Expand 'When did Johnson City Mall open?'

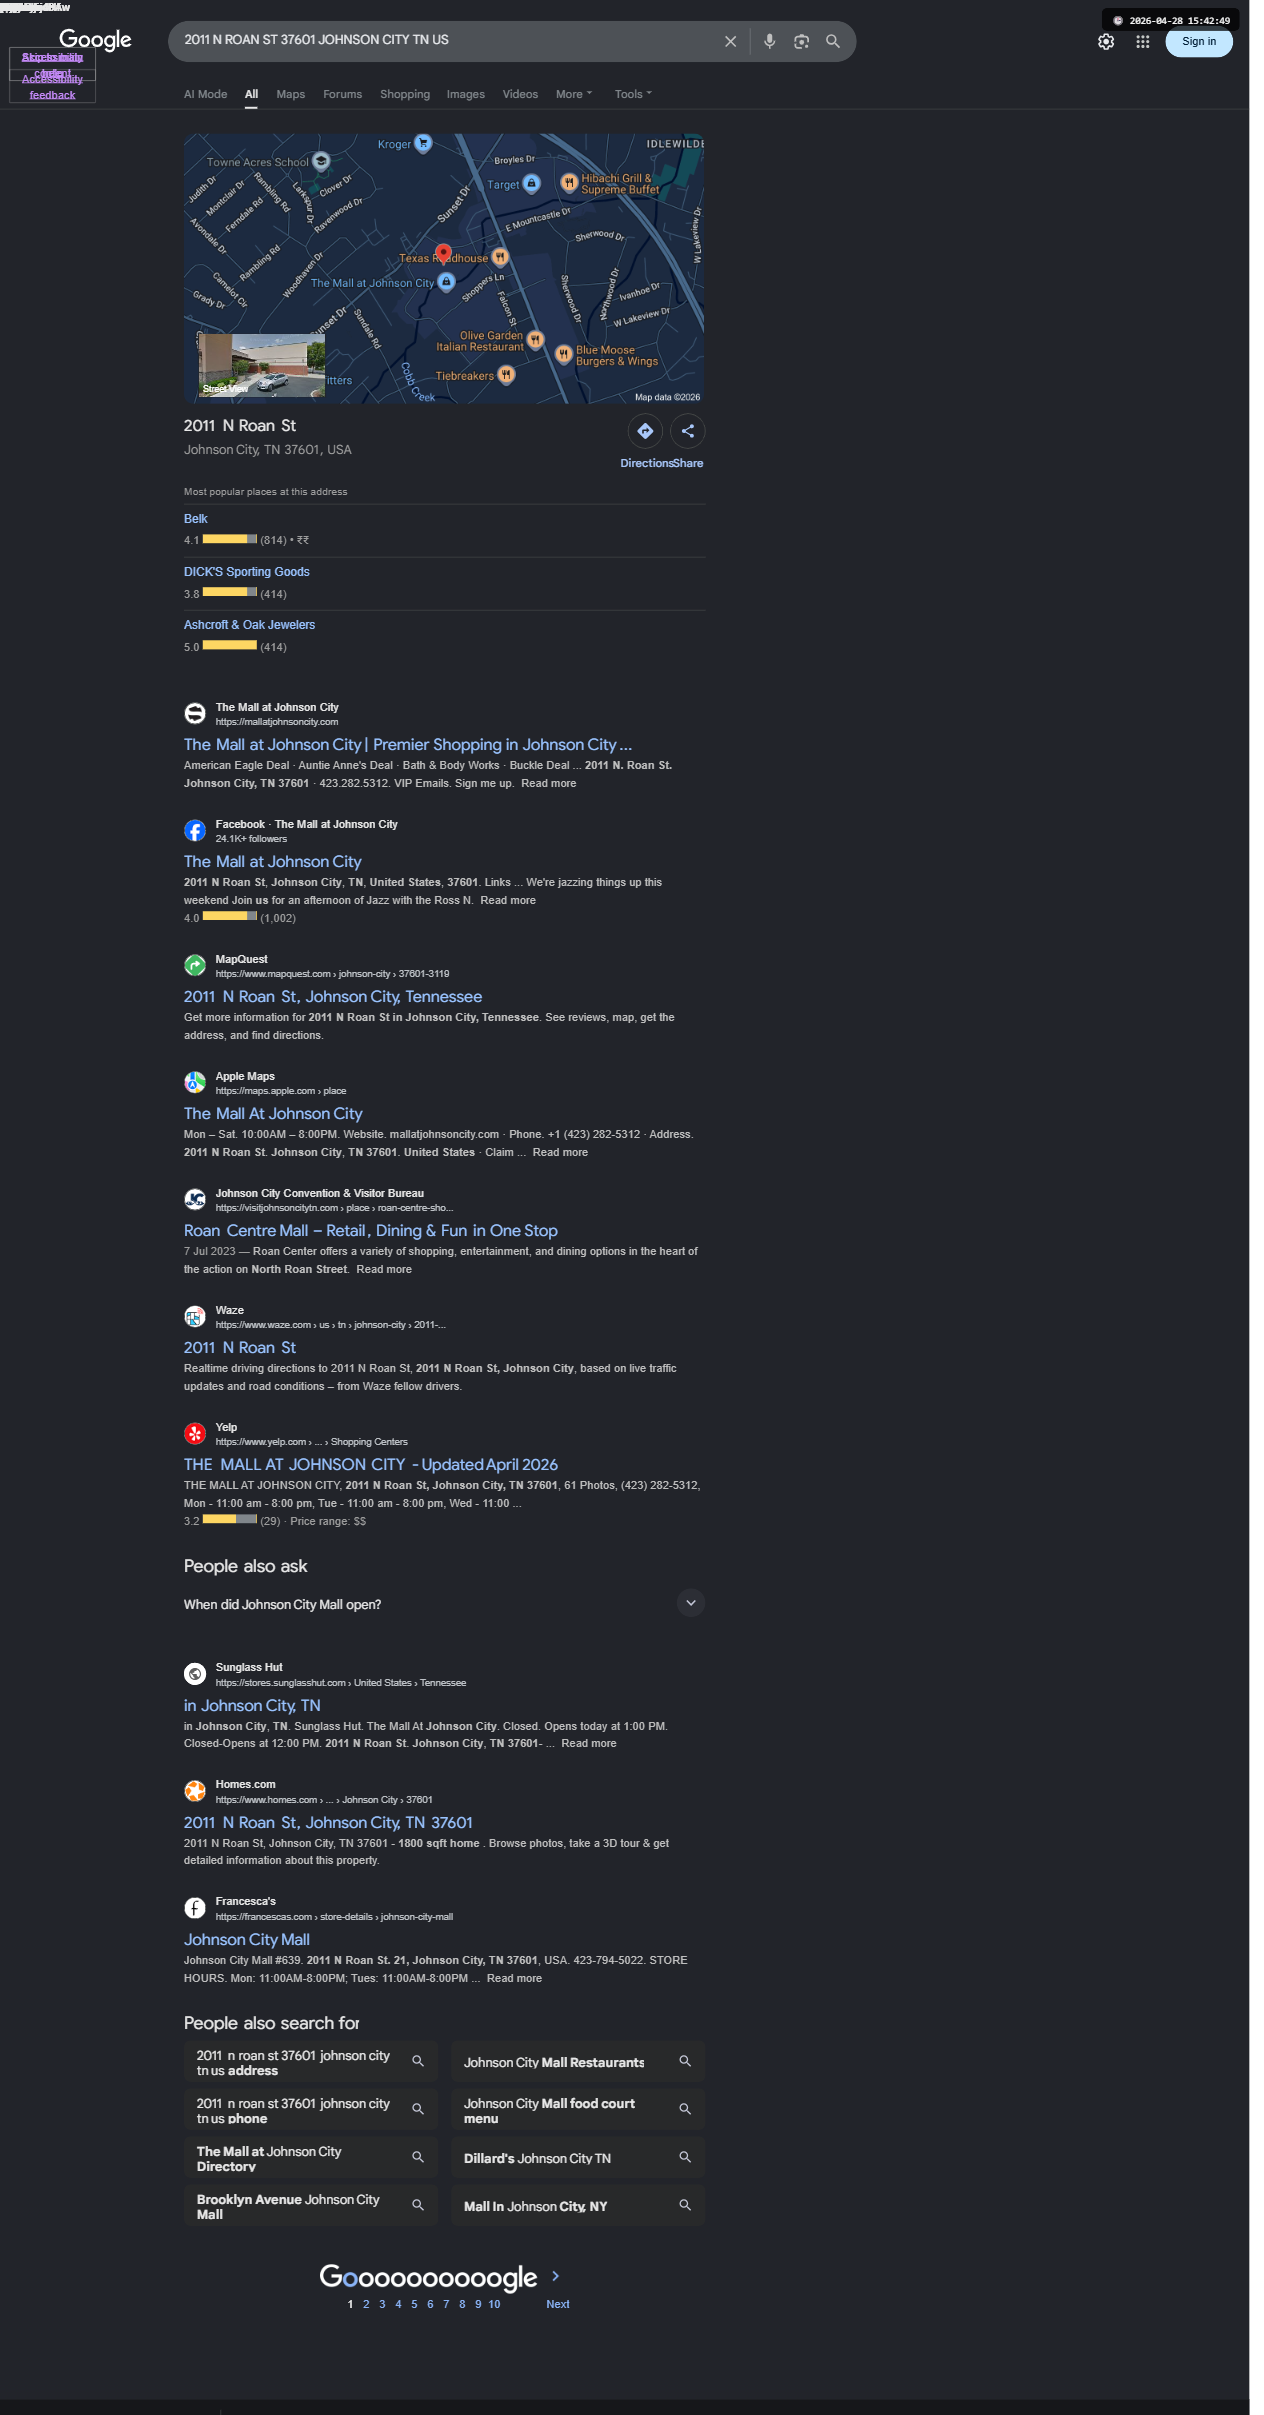pyautogui.click(x=444, y=1604)
